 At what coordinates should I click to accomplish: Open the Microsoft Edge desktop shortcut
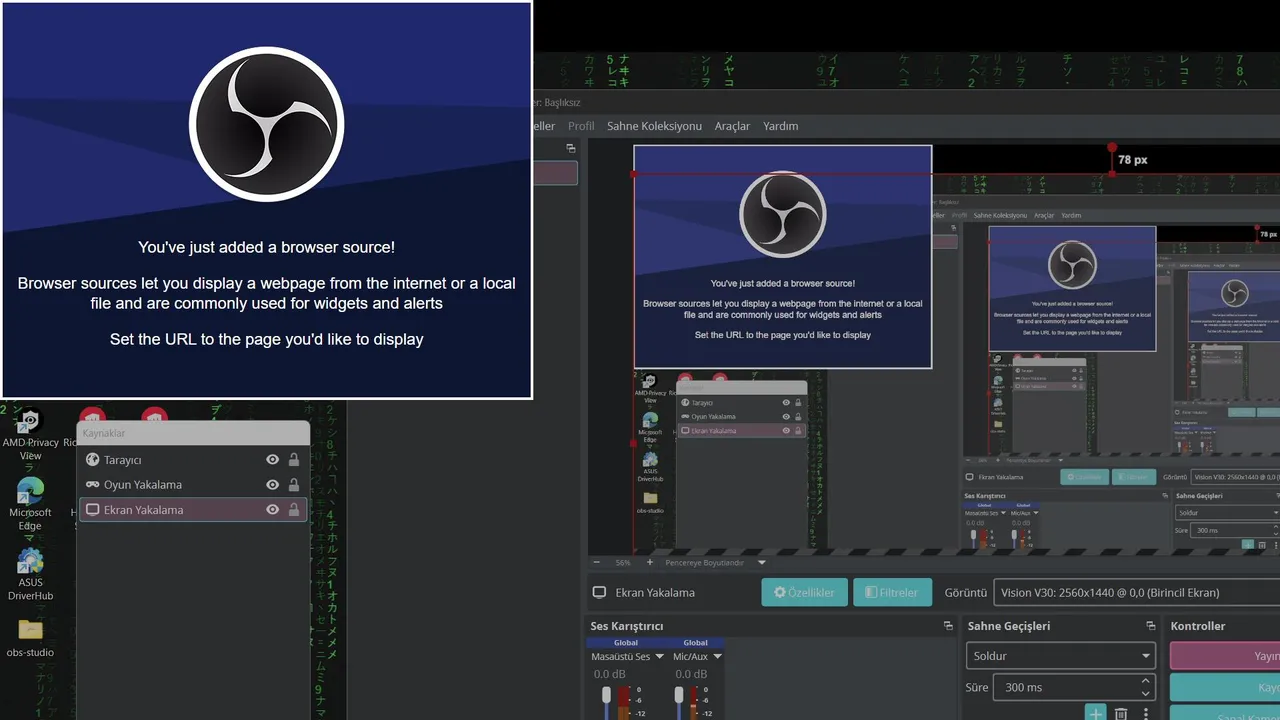pyautogui.click(x=30, y=505)
